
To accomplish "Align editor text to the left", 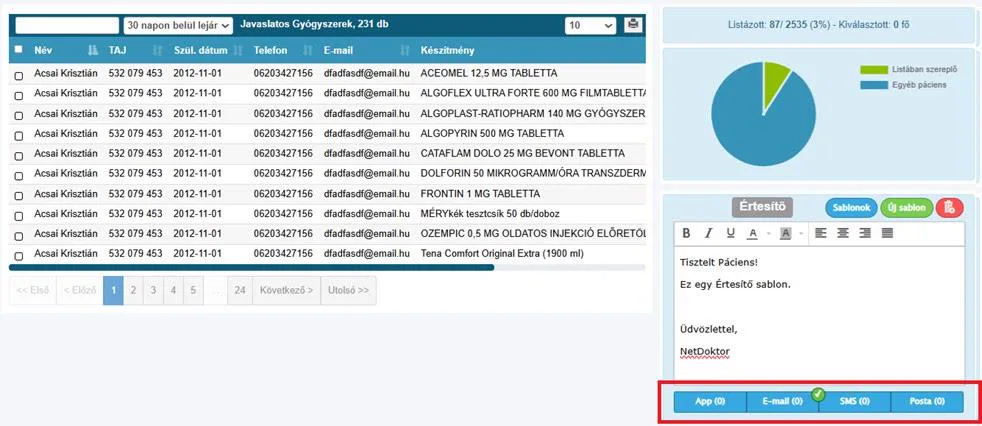I will point(820,233).
